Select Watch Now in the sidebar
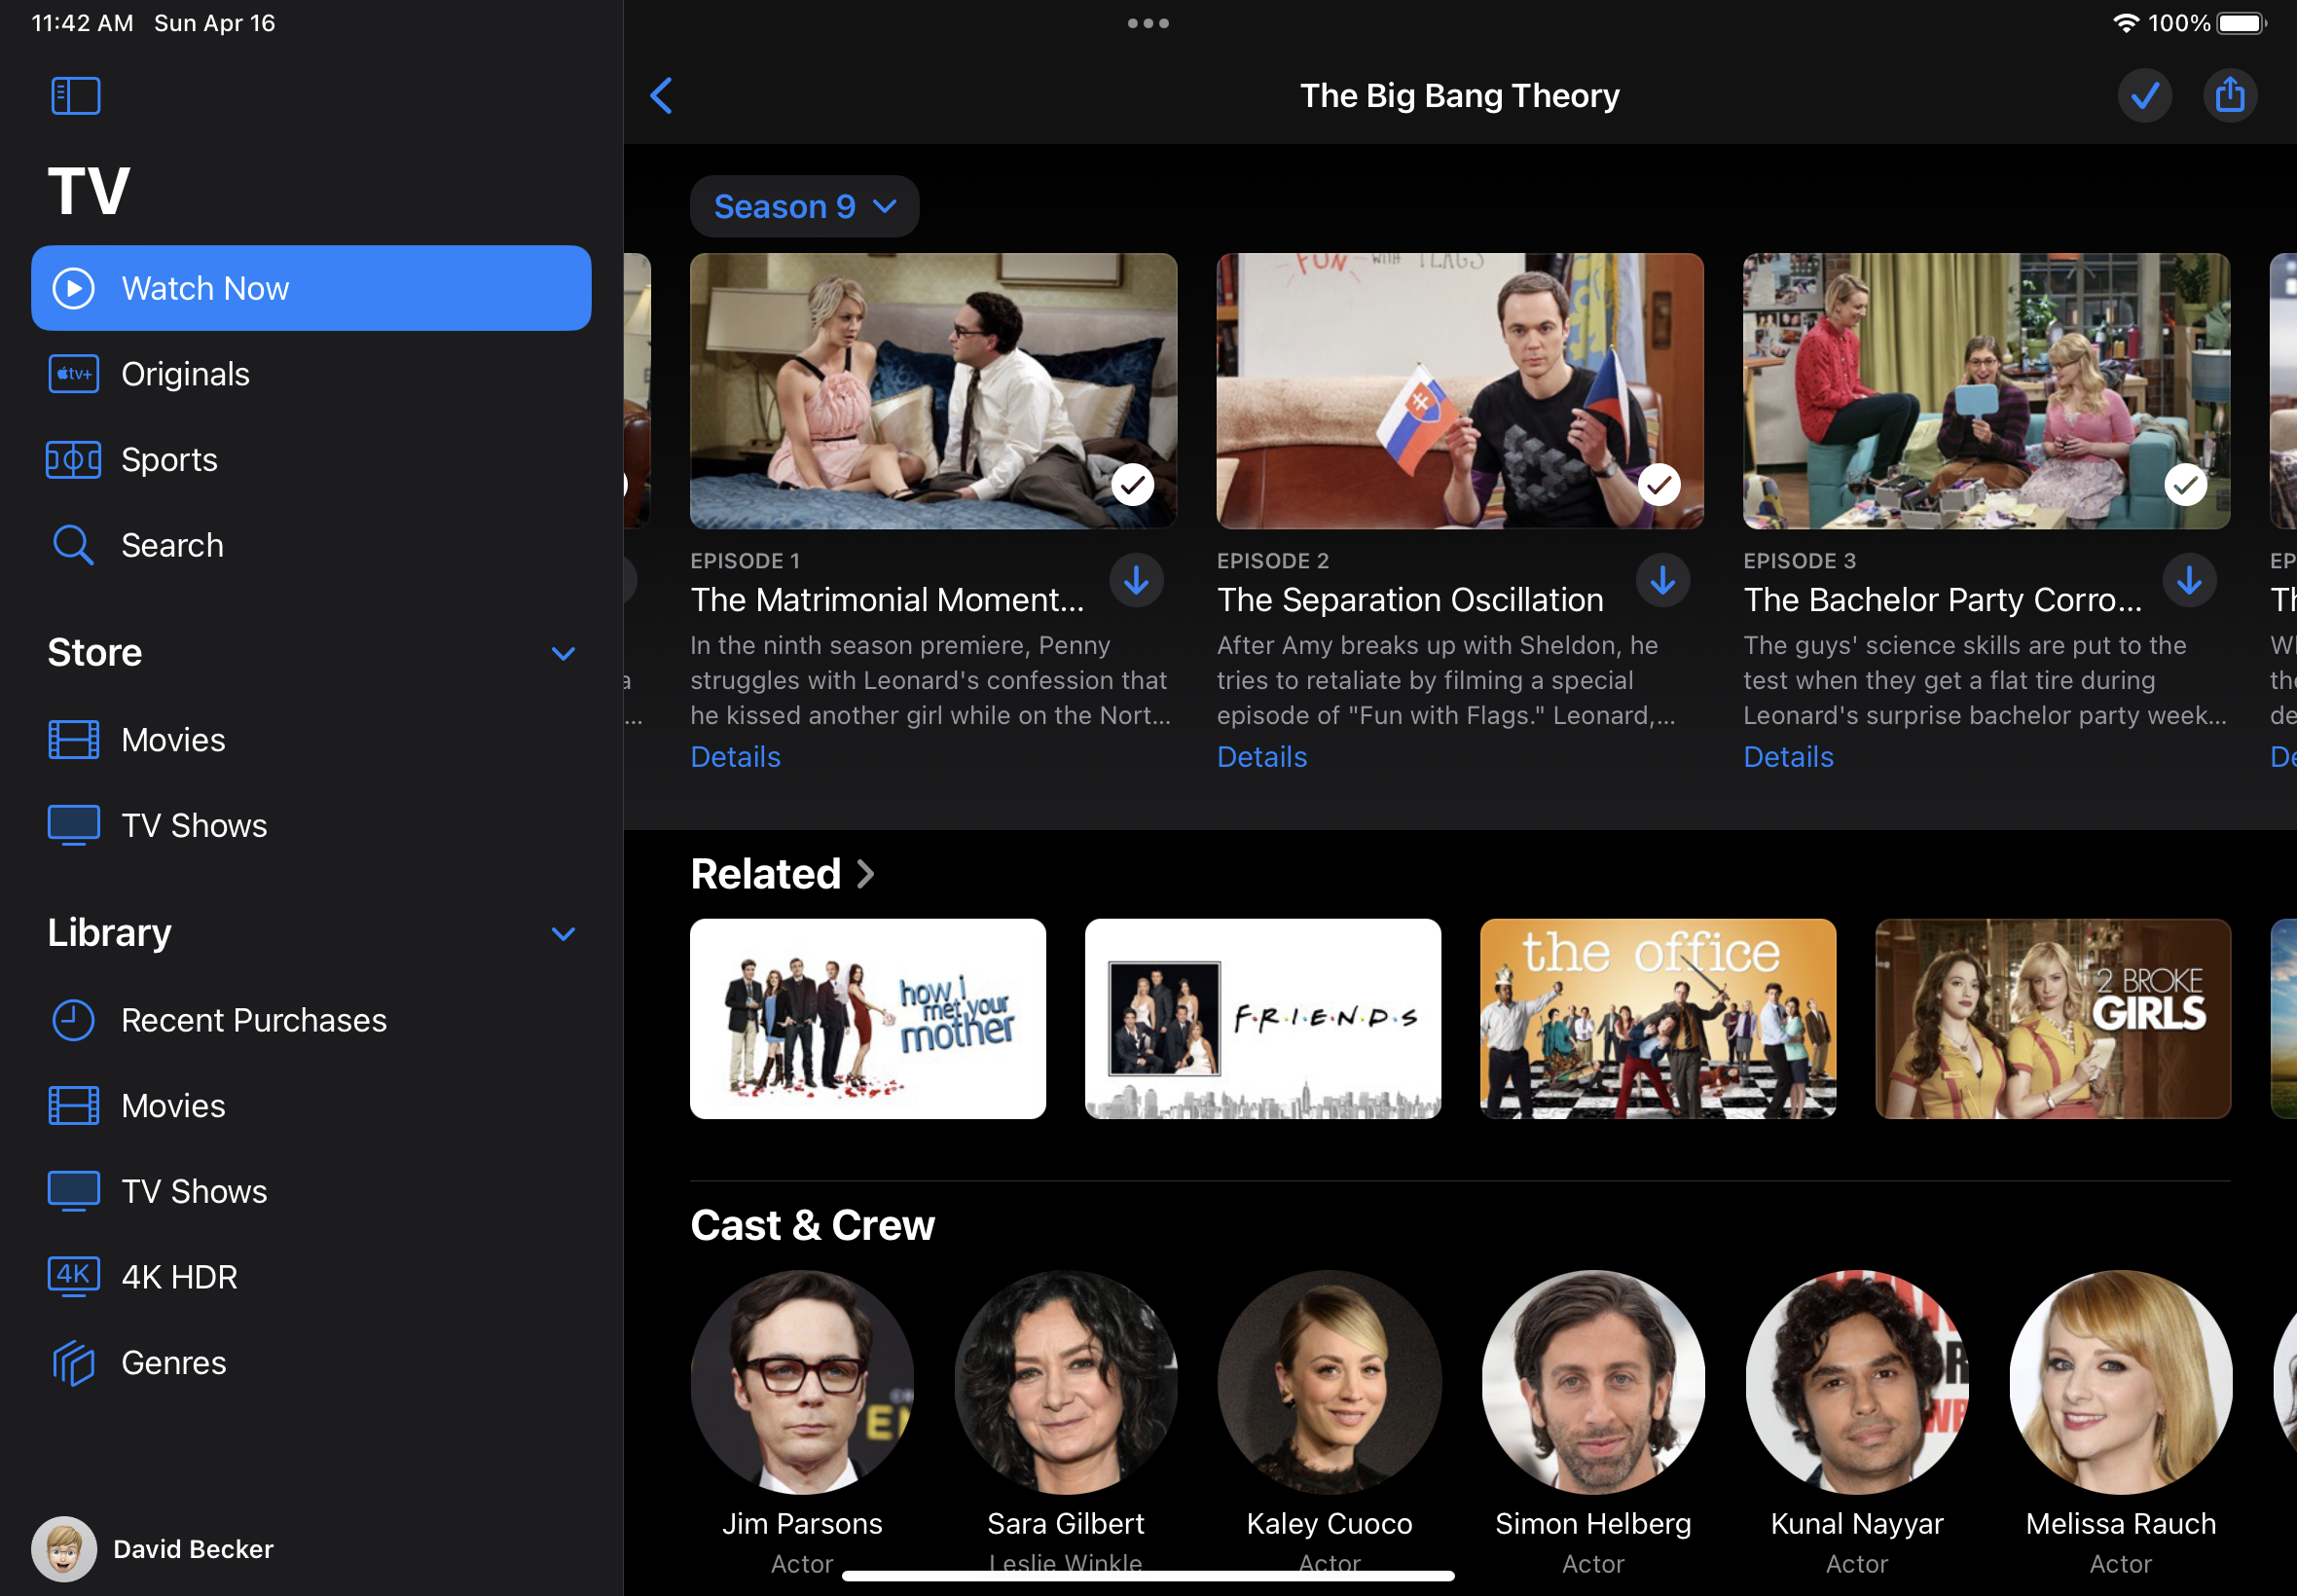 [x=311, y=288]
